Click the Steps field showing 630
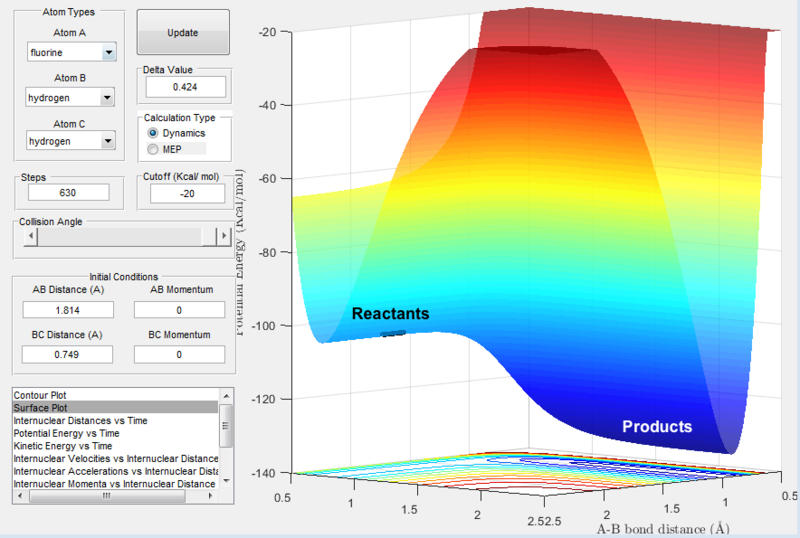Viewport: 800px width, 538px height. [68, 192]
